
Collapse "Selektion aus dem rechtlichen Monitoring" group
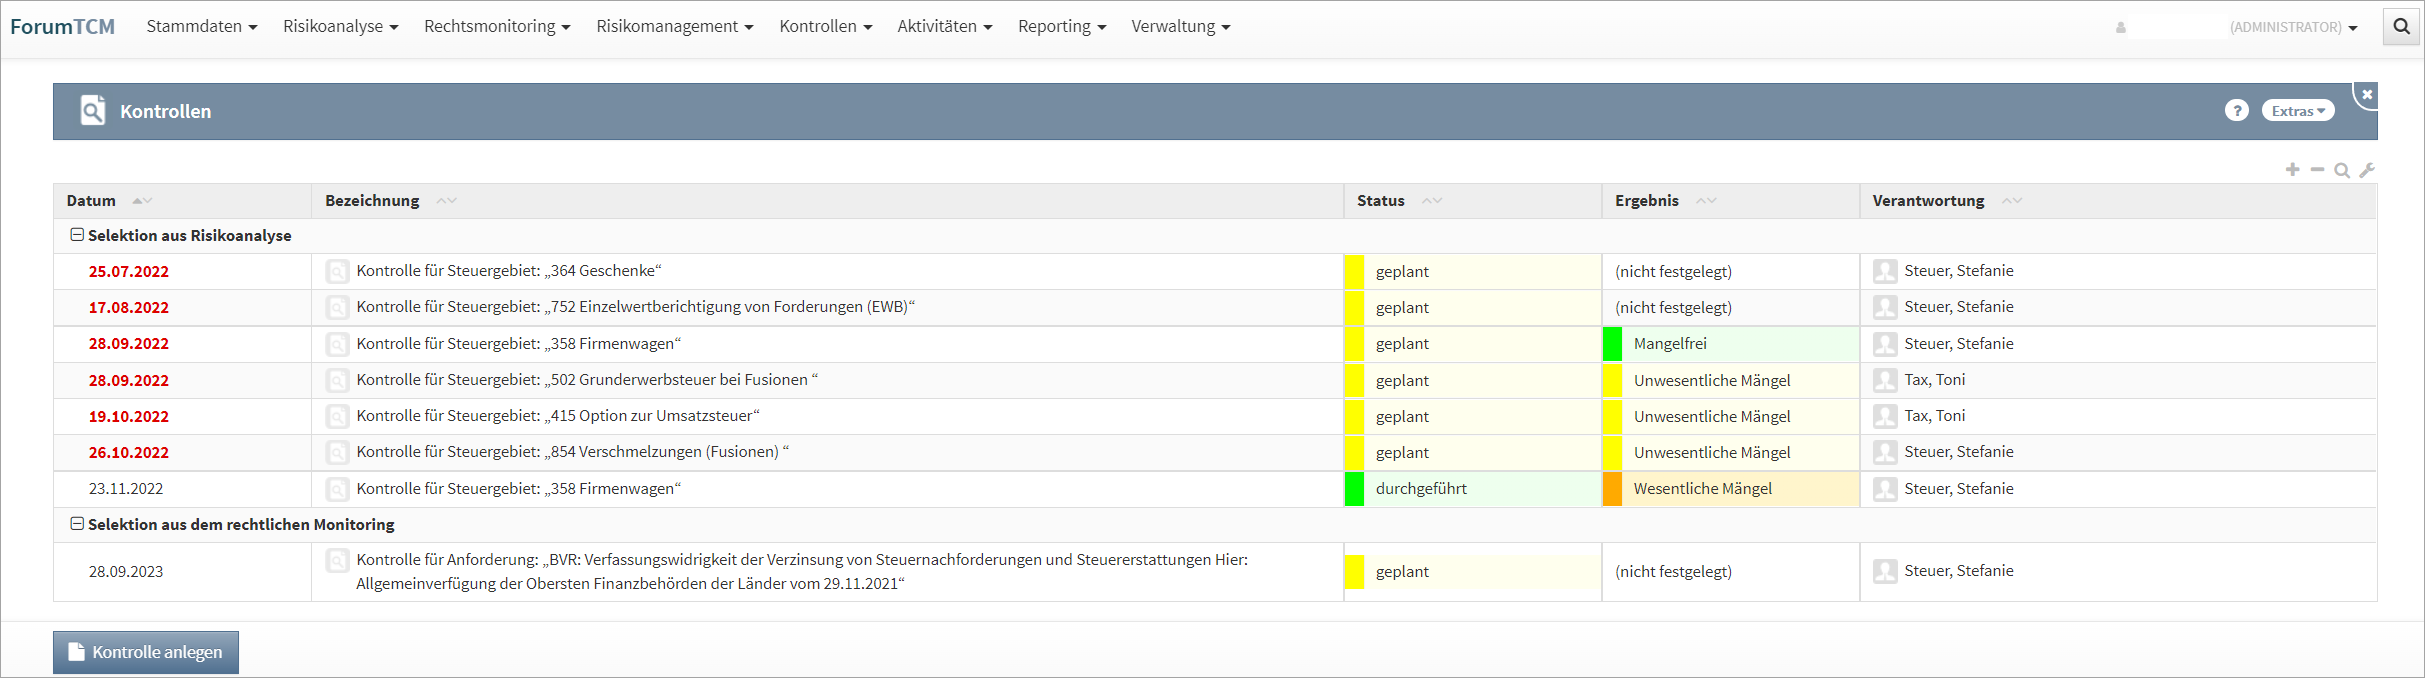click(77, 524)
